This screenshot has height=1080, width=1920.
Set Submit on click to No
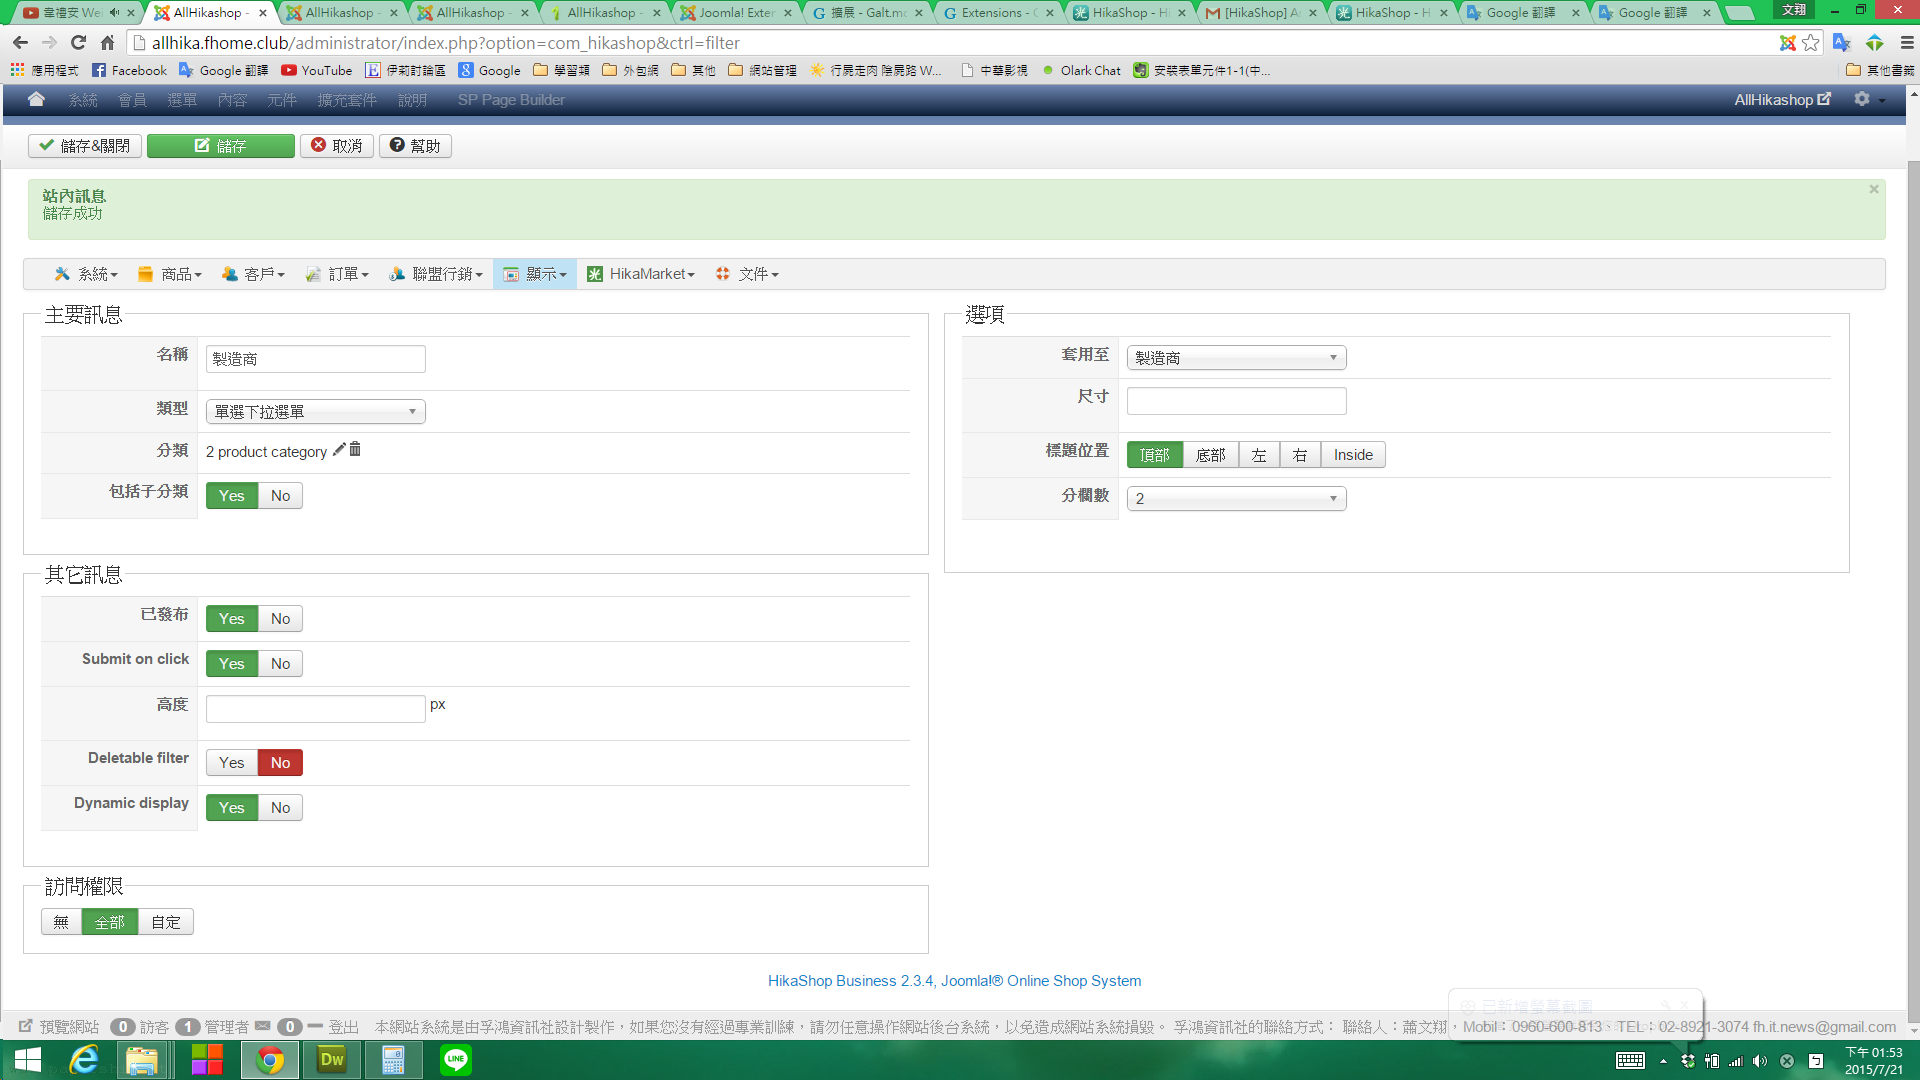pos(280,664)
